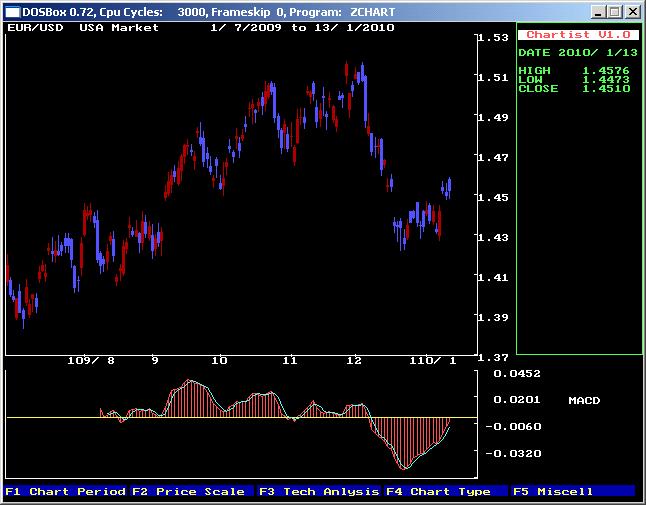
Task: Open the F3 Tech Anlysis menu
Action: point(319,491)
